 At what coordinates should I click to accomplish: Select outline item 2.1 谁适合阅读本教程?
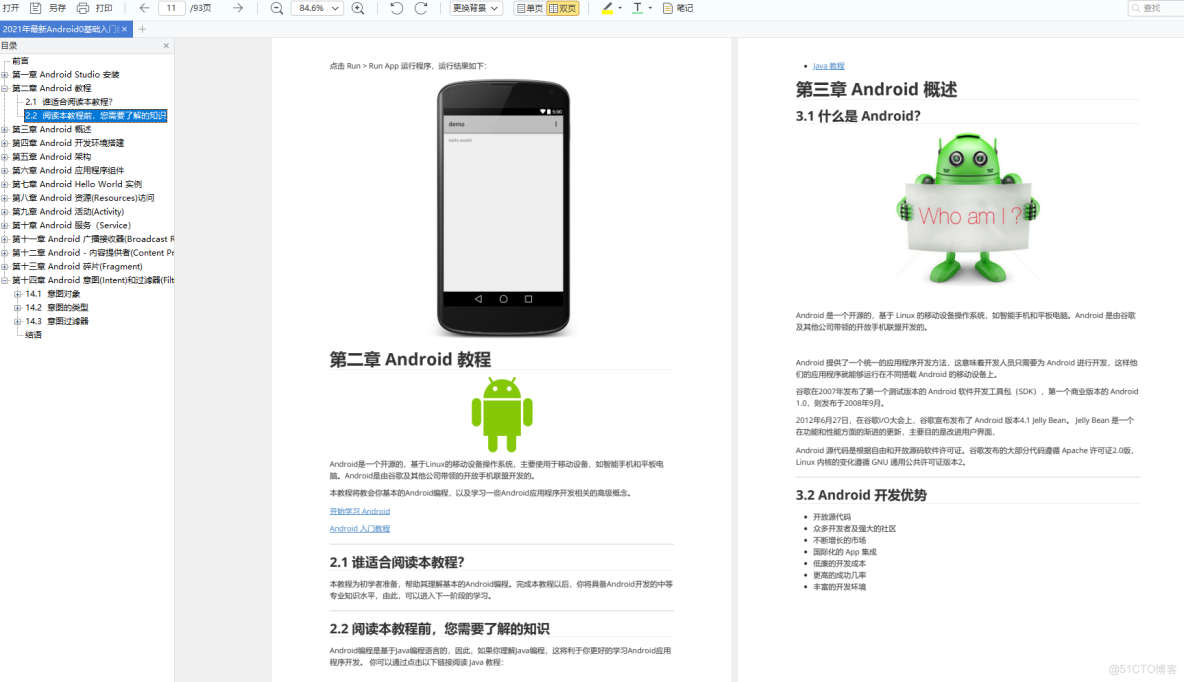click(69, 101)
